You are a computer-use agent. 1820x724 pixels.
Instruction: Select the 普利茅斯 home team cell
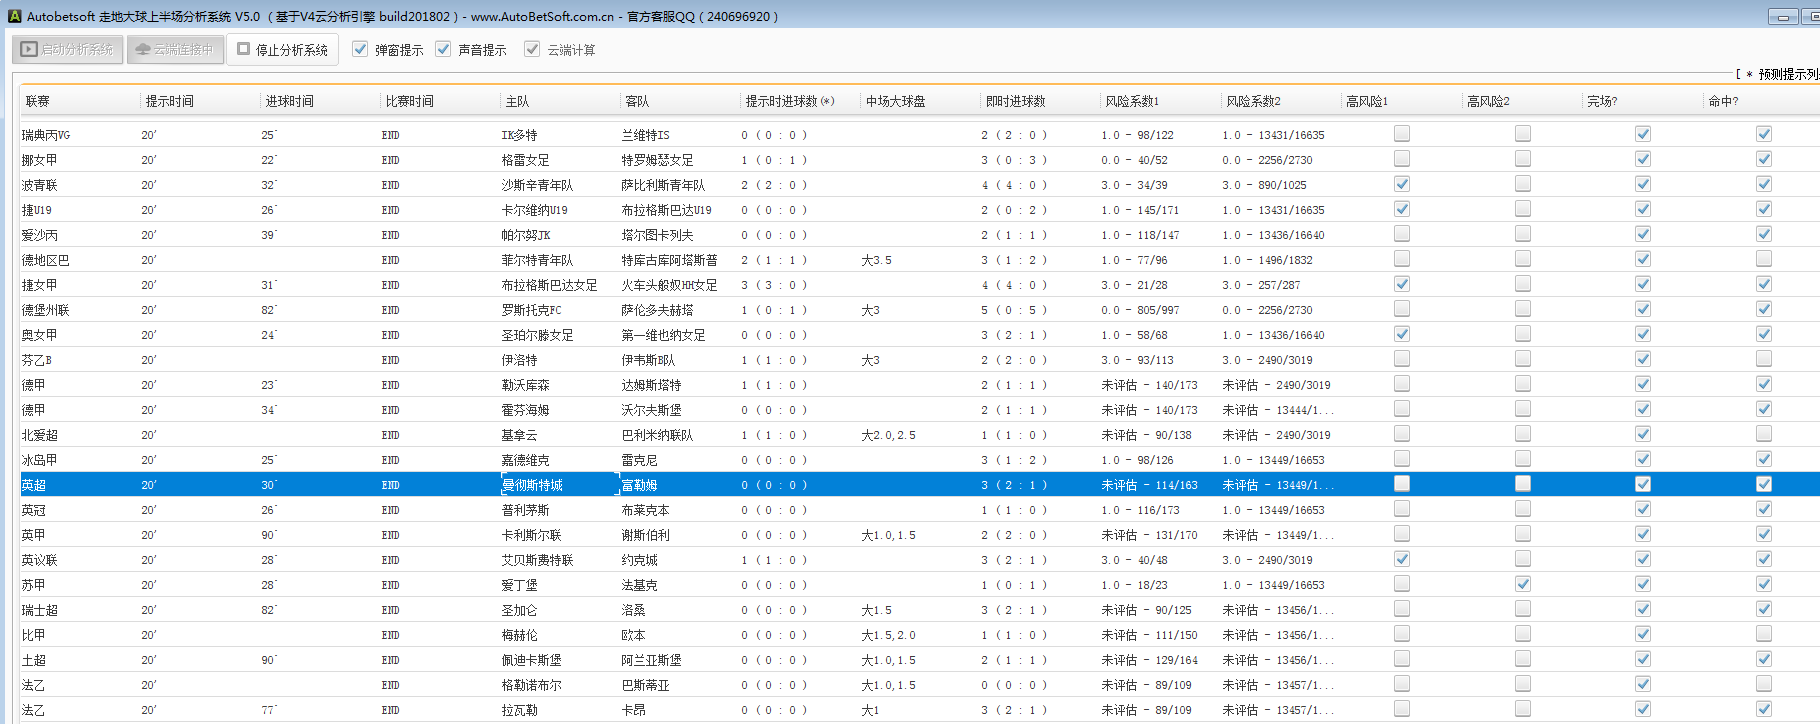pyautogui.click(x=525, y=510)
